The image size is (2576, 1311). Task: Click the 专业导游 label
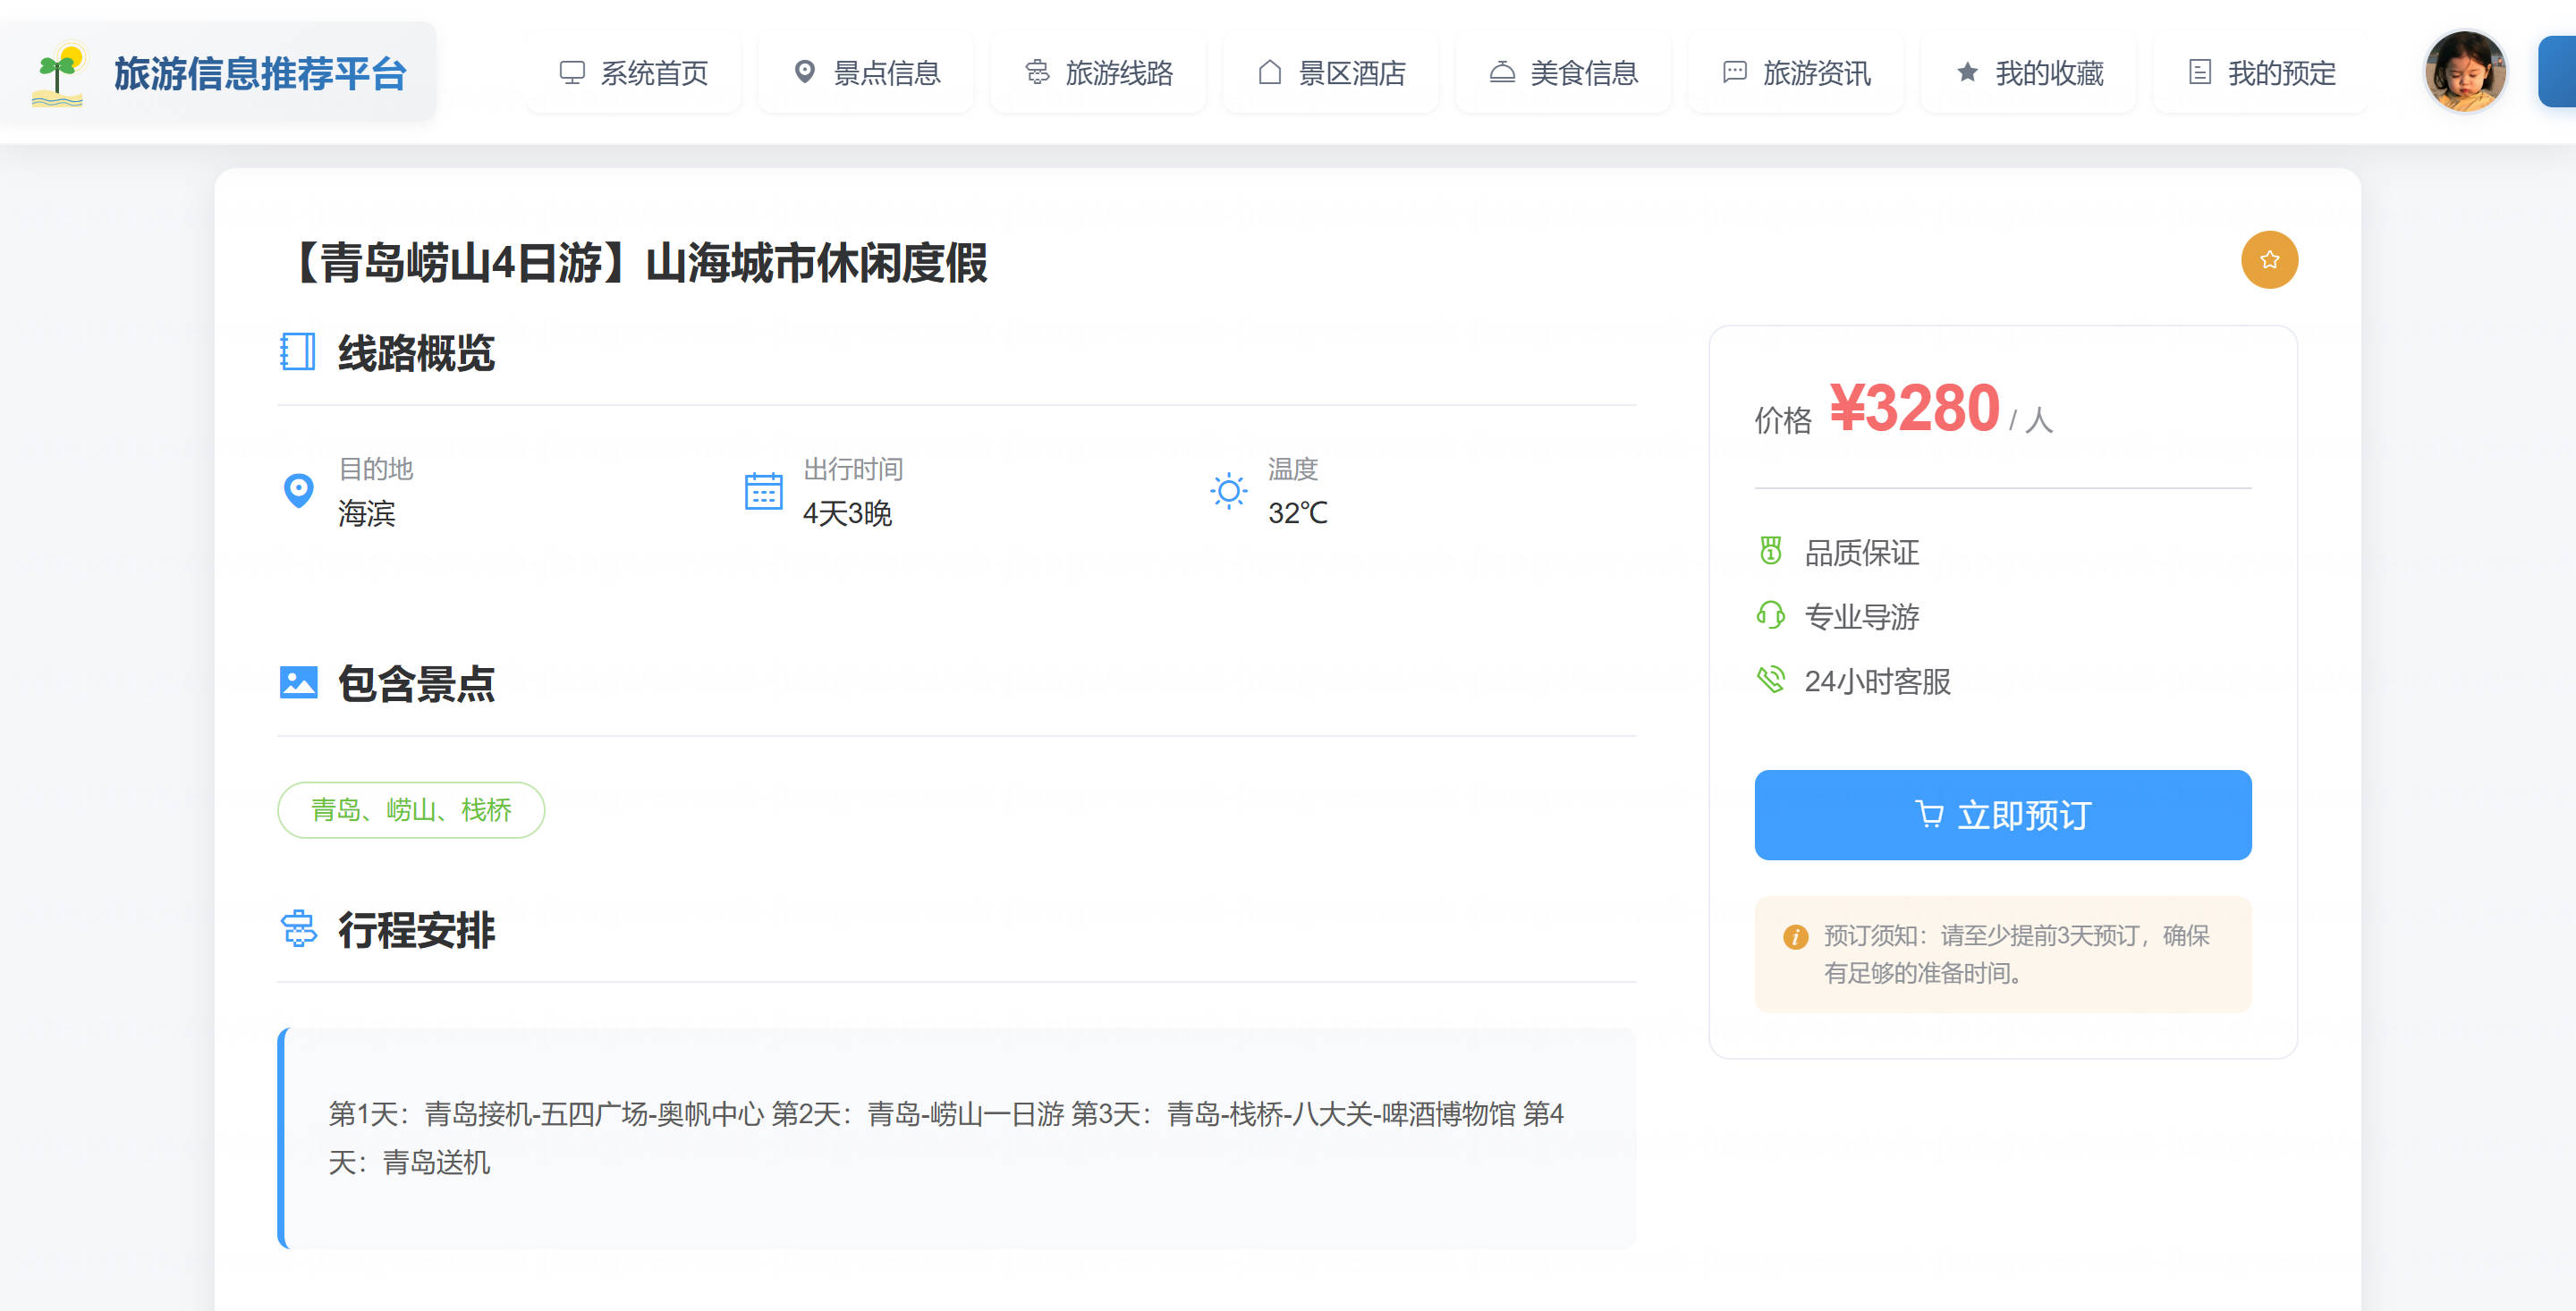1862,616
